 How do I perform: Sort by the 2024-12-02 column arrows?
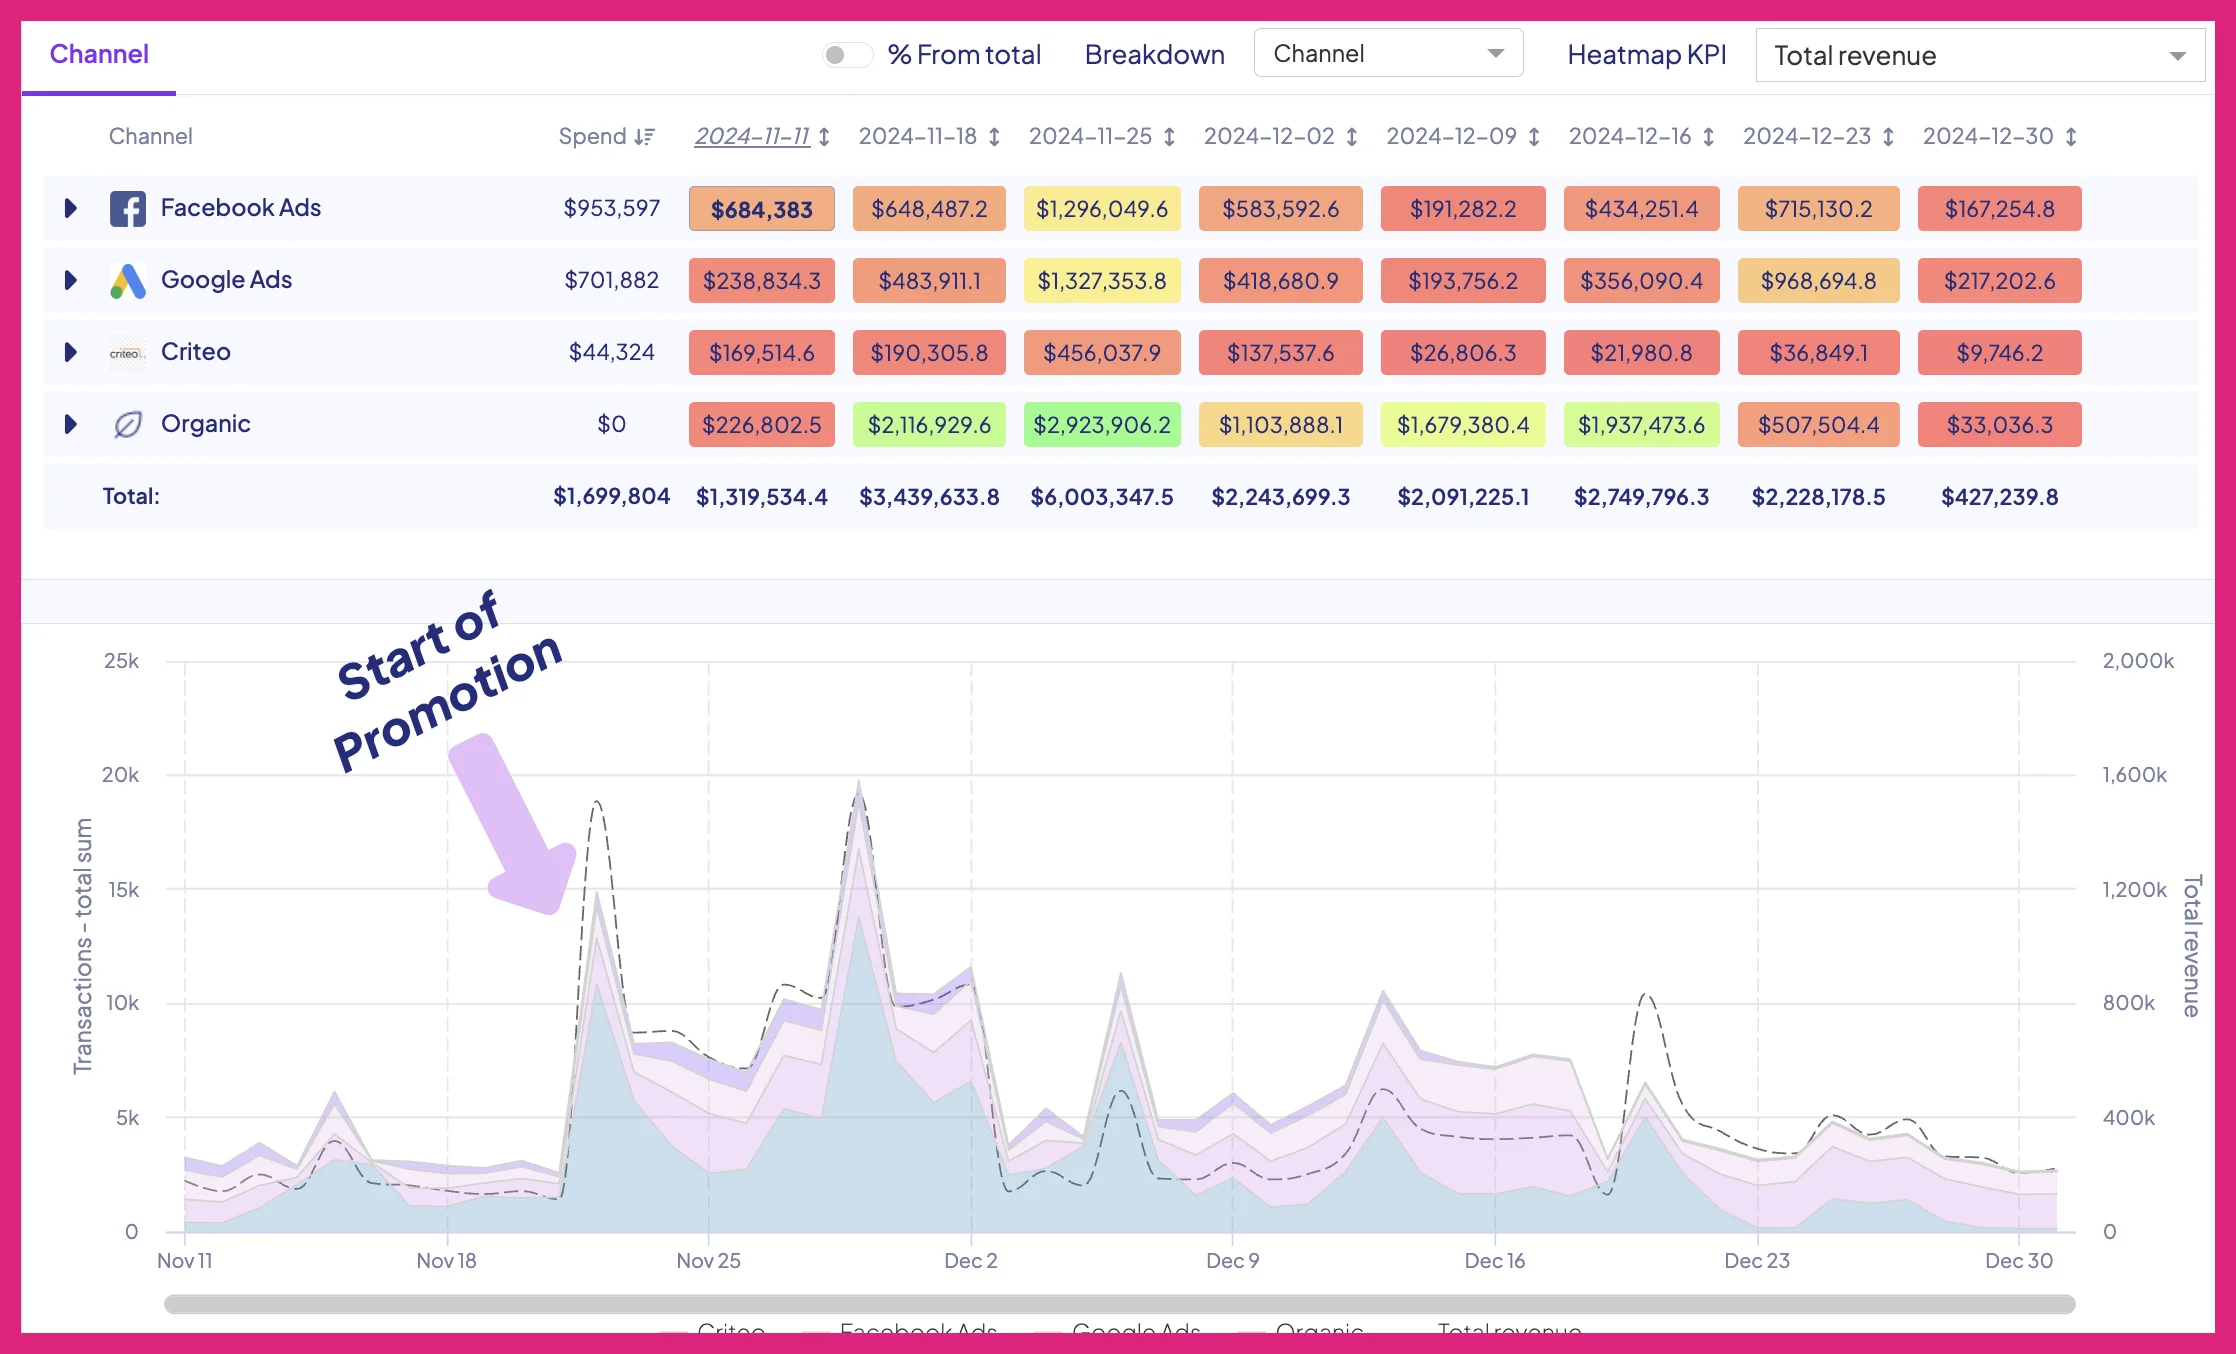(1351, 136)
